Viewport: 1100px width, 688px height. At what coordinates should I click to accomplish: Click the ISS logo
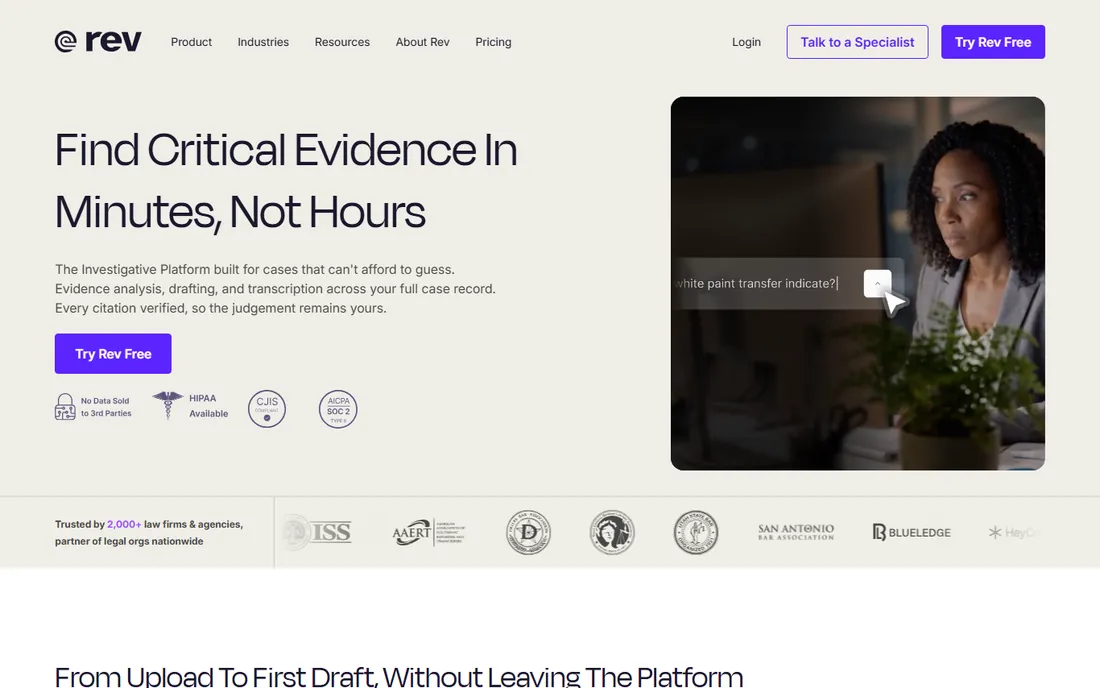pos(318,532)
